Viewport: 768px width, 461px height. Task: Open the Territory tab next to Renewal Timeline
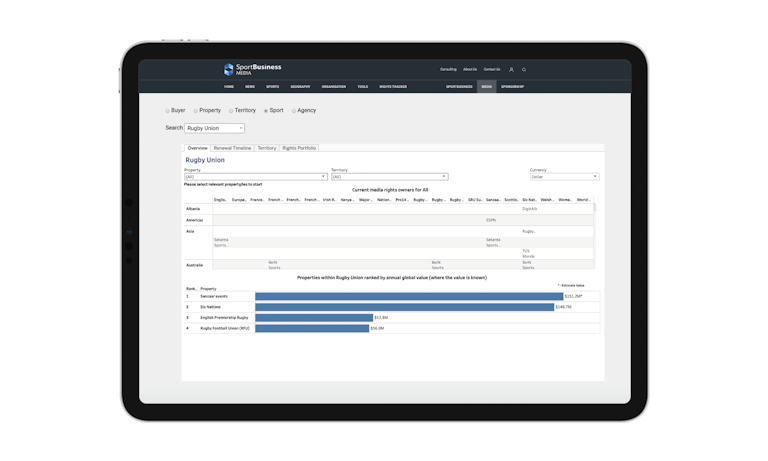[266, 148]
